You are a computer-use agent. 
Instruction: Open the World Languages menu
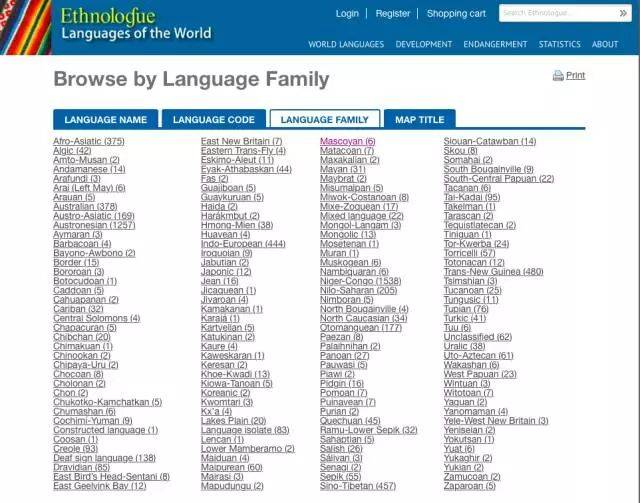click(x=346, y=44)
